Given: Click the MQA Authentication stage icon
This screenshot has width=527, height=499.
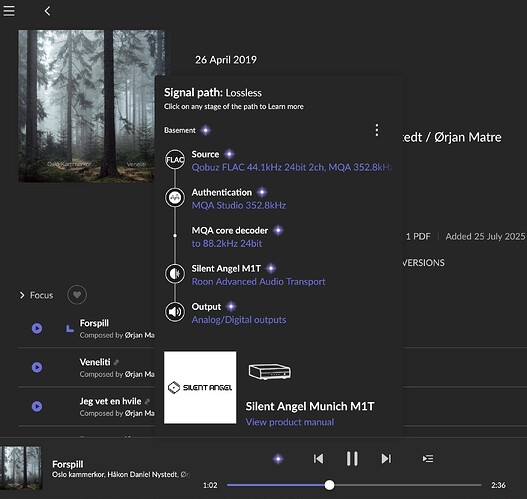Looking at the screenshot, I should 175,198.
